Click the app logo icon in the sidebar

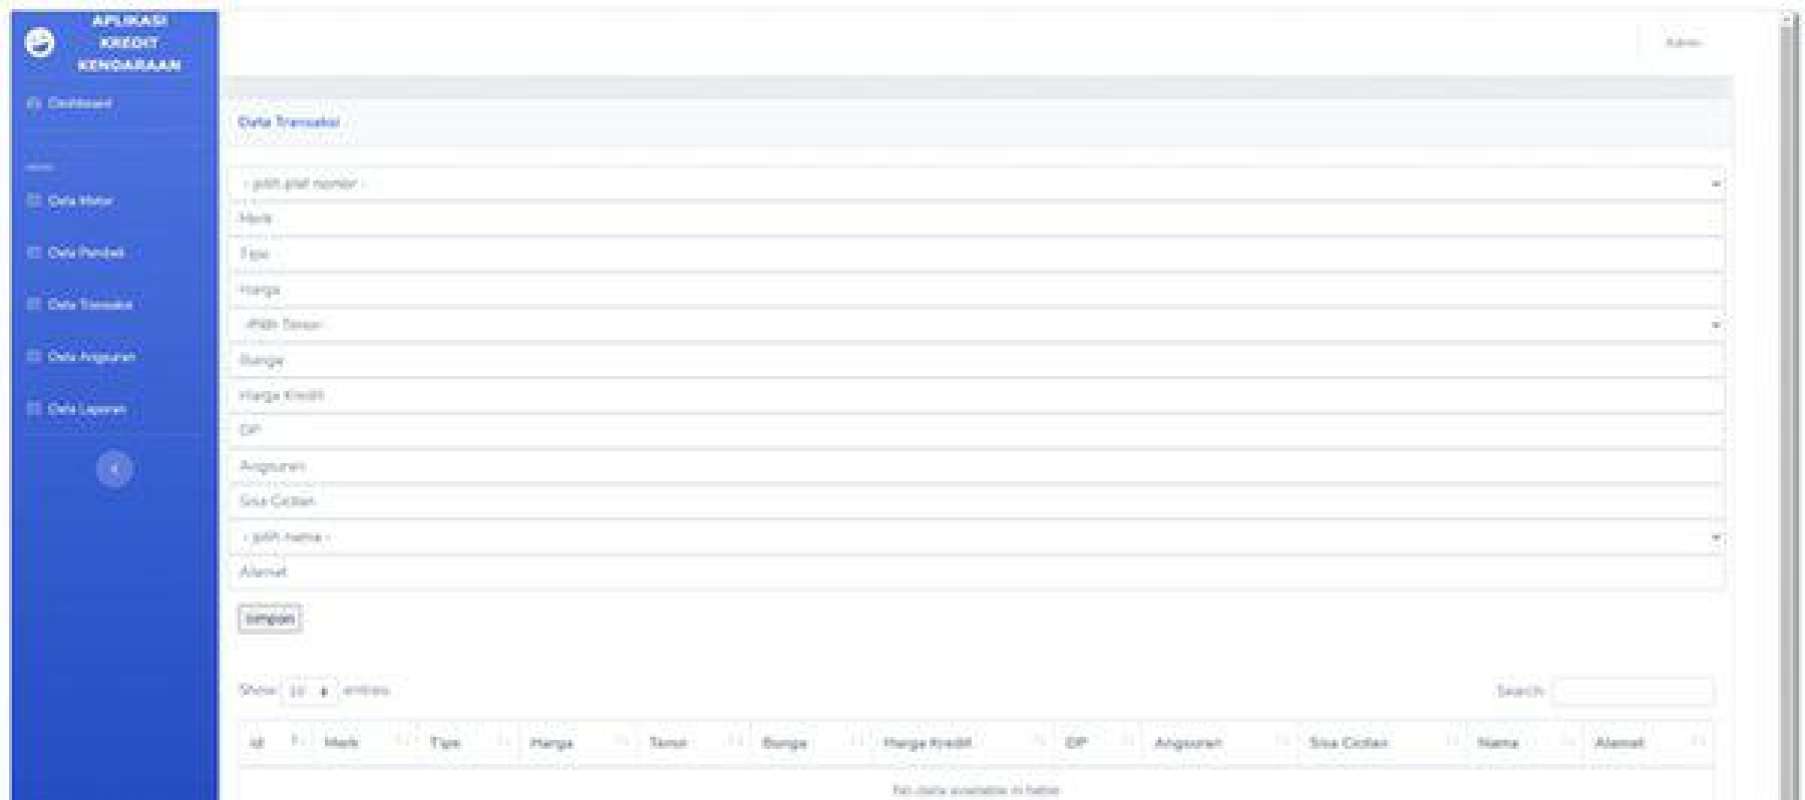click(x=40, y=43)
